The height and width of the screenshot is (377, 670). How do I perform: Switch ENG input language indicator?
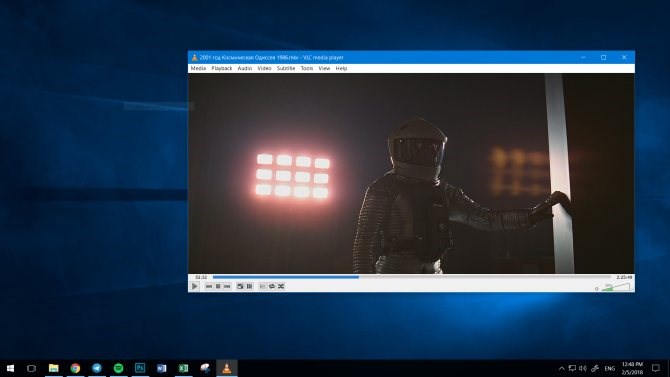pyautogui.click(x=610, y=368)
